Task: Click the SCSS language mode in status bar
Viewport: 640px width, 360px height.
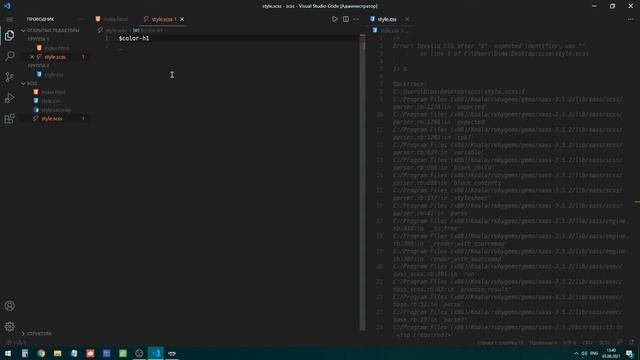Action: click(x=604, y=342)
